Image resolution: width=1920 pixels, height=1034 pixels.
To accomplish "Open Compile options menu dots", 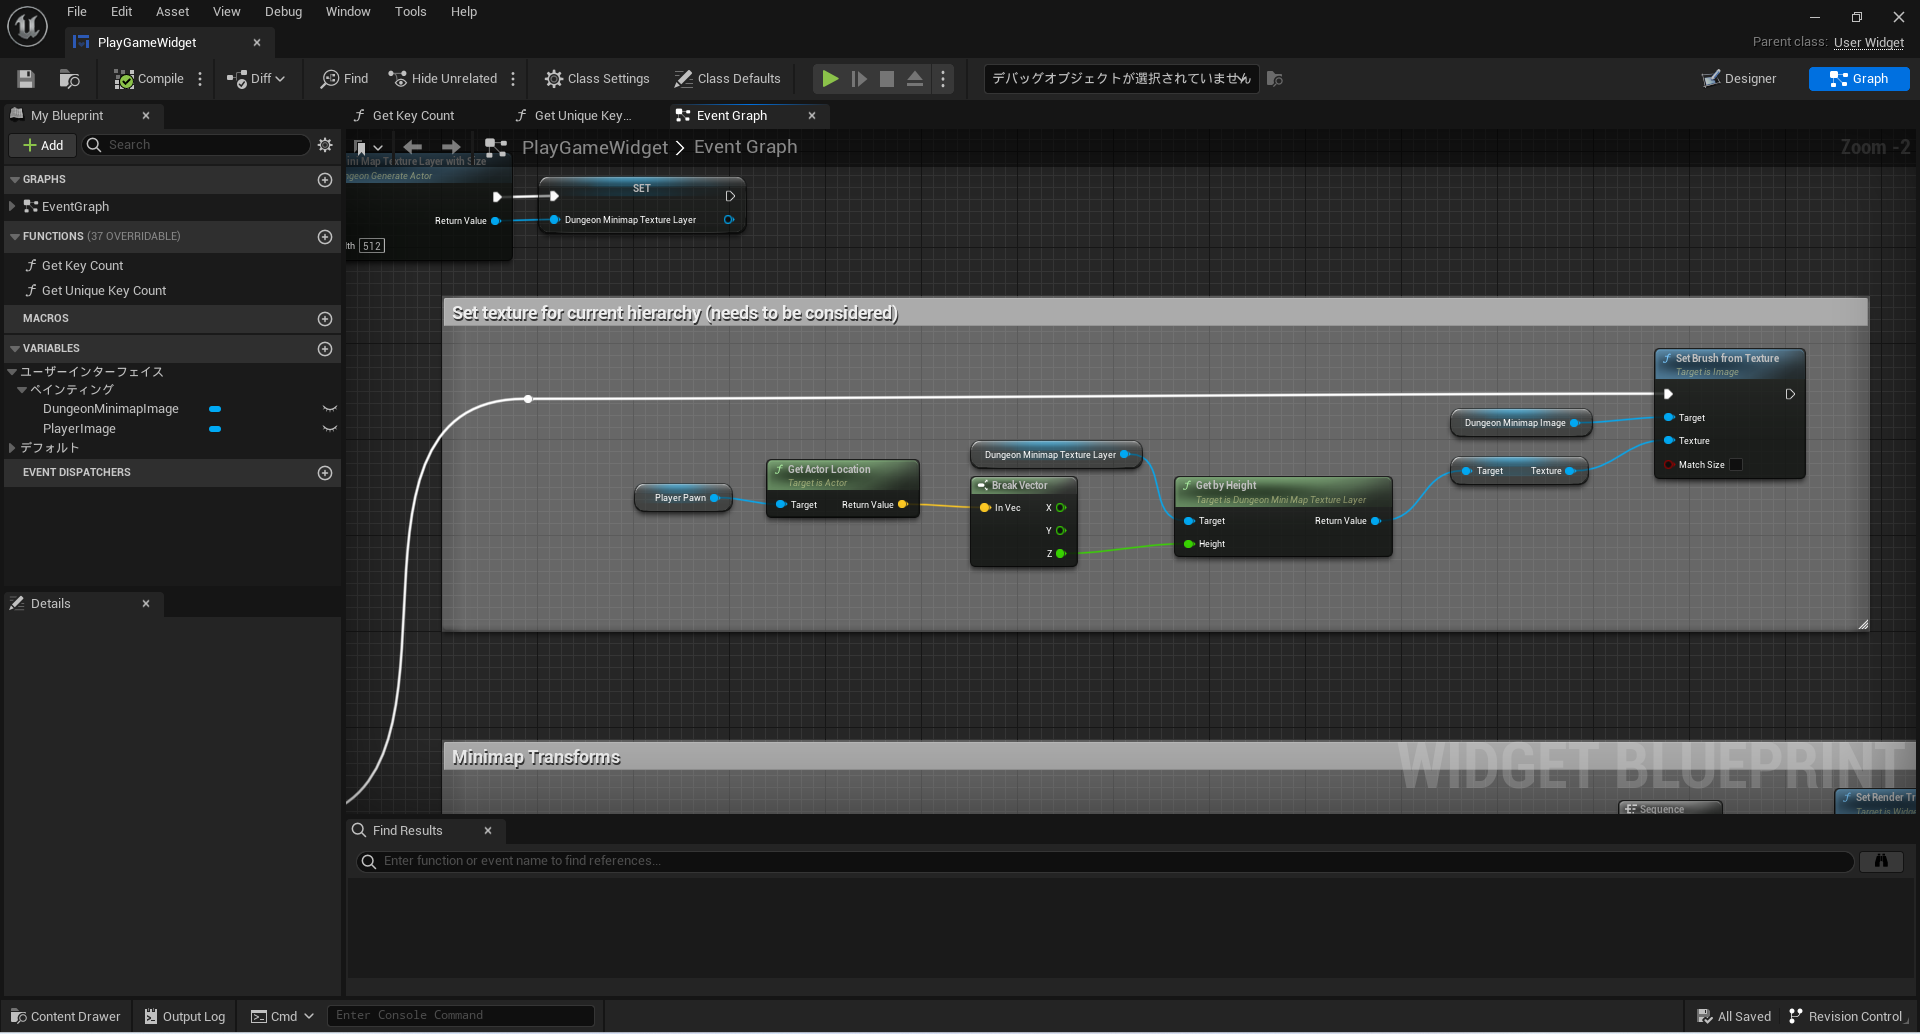I will click(x=200, y=79).
